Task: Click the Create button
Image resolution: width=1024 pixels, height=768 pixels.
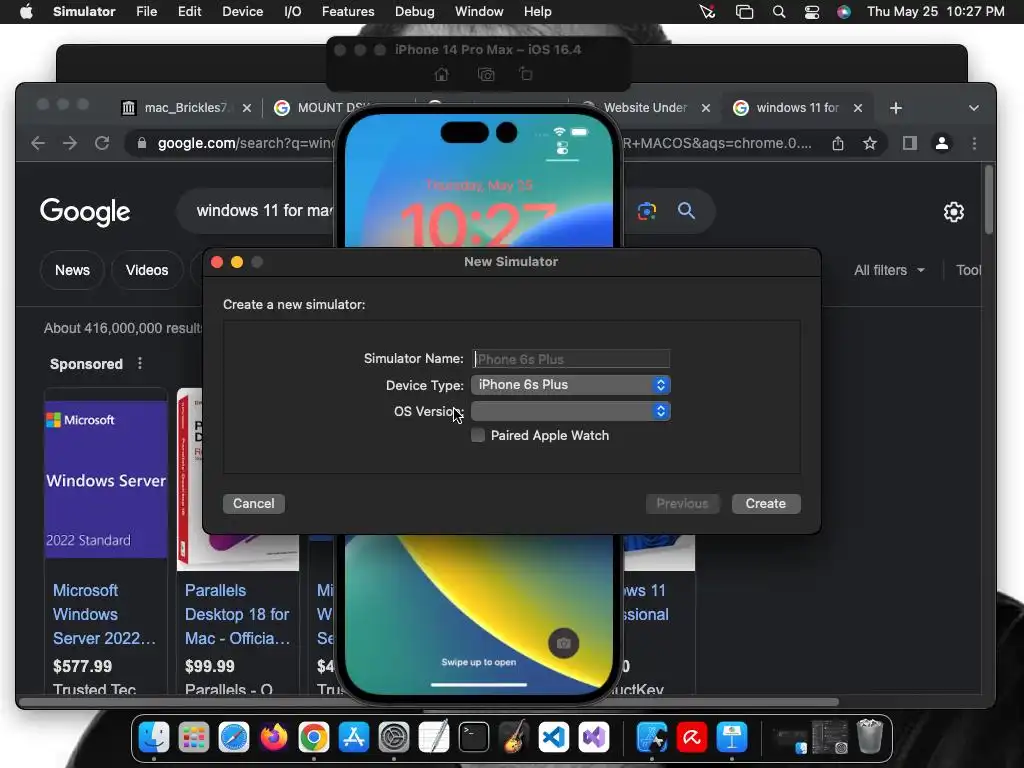Action: click(765, 504)
